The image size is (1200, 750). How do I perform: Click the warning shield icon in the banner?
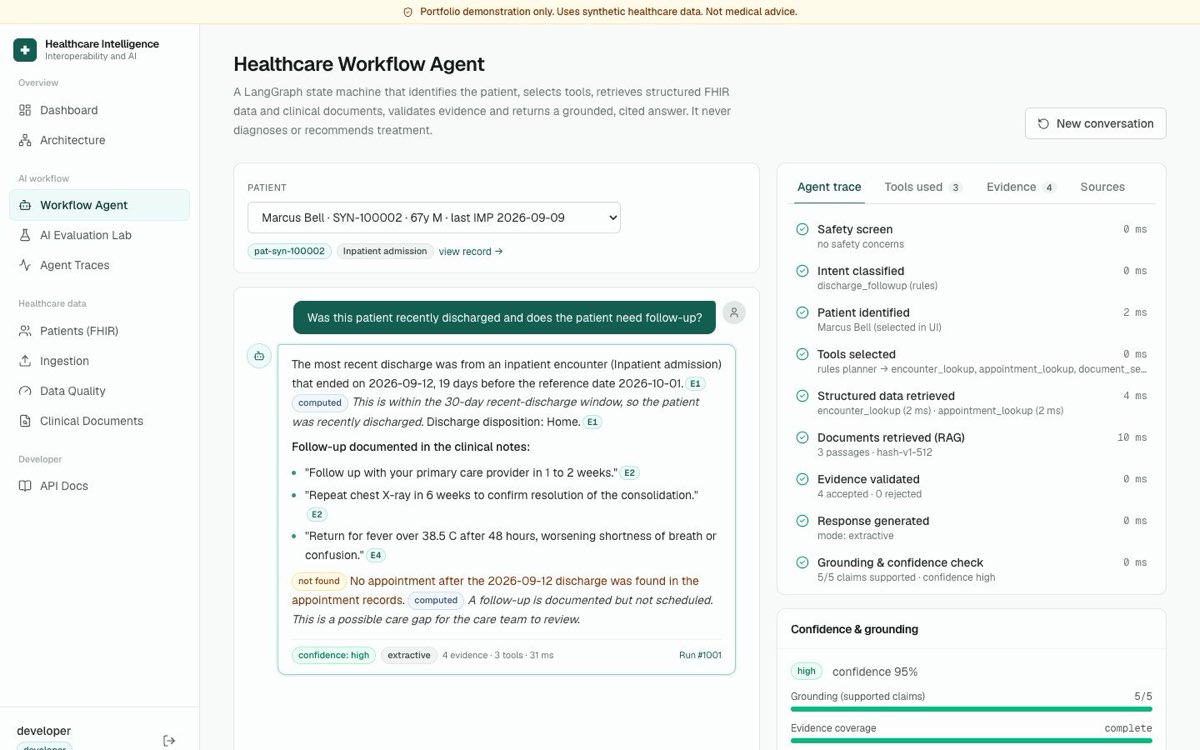(x=408, y=12)
